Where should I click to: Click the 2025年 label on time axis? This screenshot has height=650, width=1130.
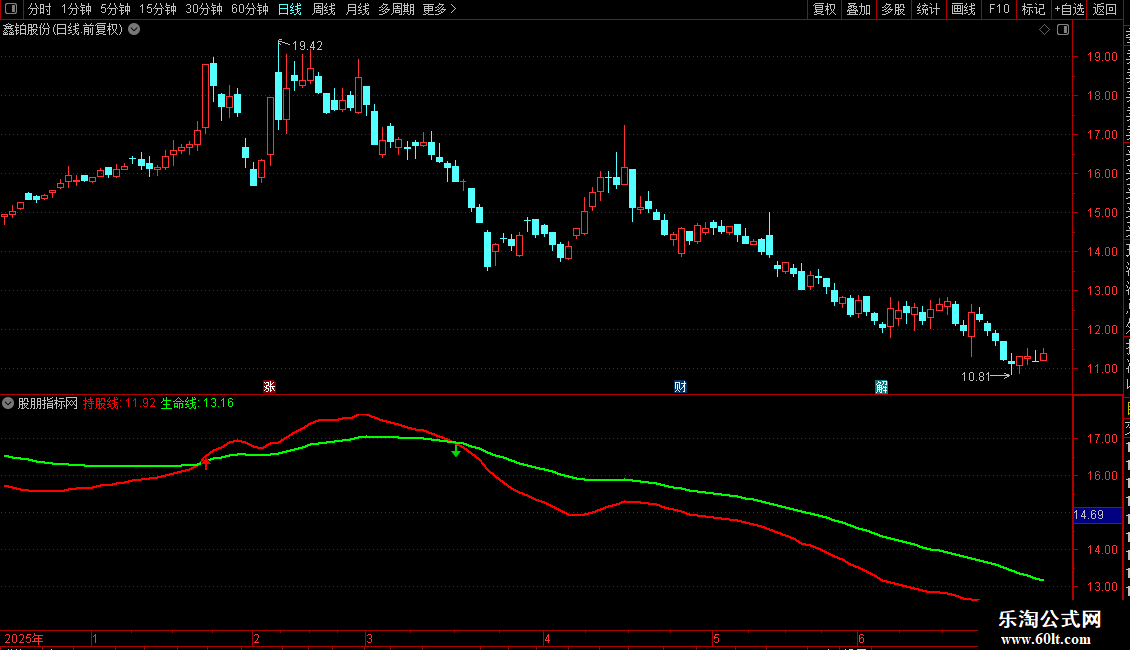click(x=24, y=638)
